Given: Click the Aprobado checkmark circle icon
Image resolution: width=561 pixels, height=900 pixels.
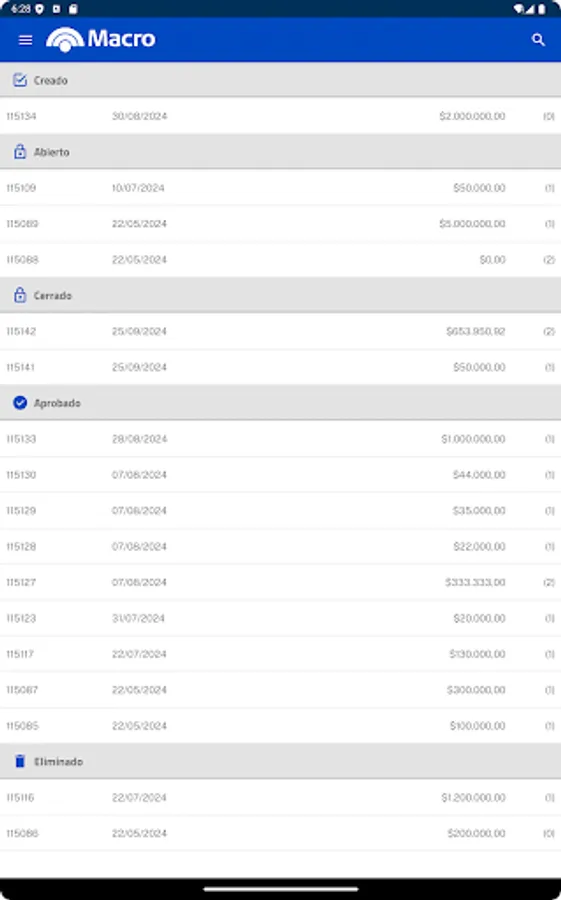Looking at the screenshot, I should pyautogui.click(x=20, y=403).
